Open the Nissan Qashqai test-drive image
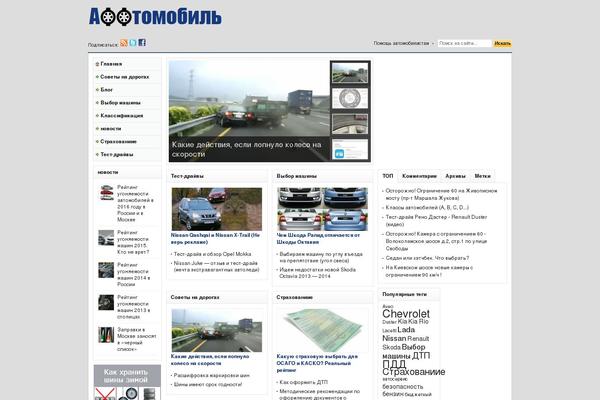The image size is (600, 400). [196, 209]
